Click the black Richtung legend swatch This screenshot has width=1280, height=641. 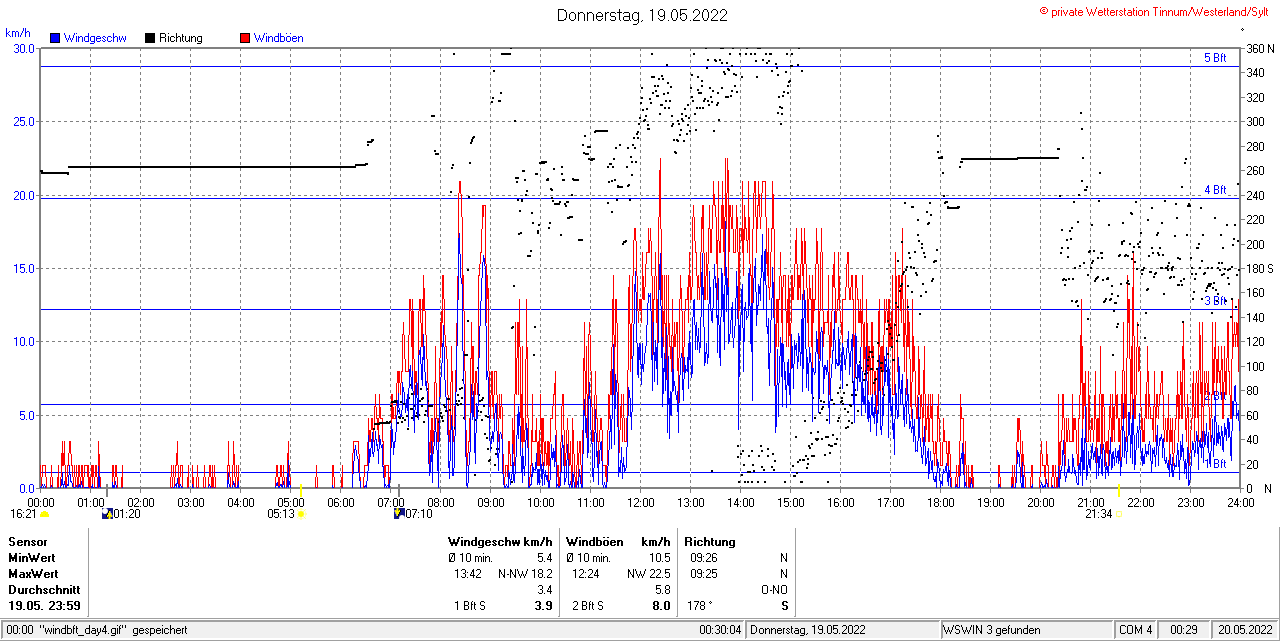(150, 38)
